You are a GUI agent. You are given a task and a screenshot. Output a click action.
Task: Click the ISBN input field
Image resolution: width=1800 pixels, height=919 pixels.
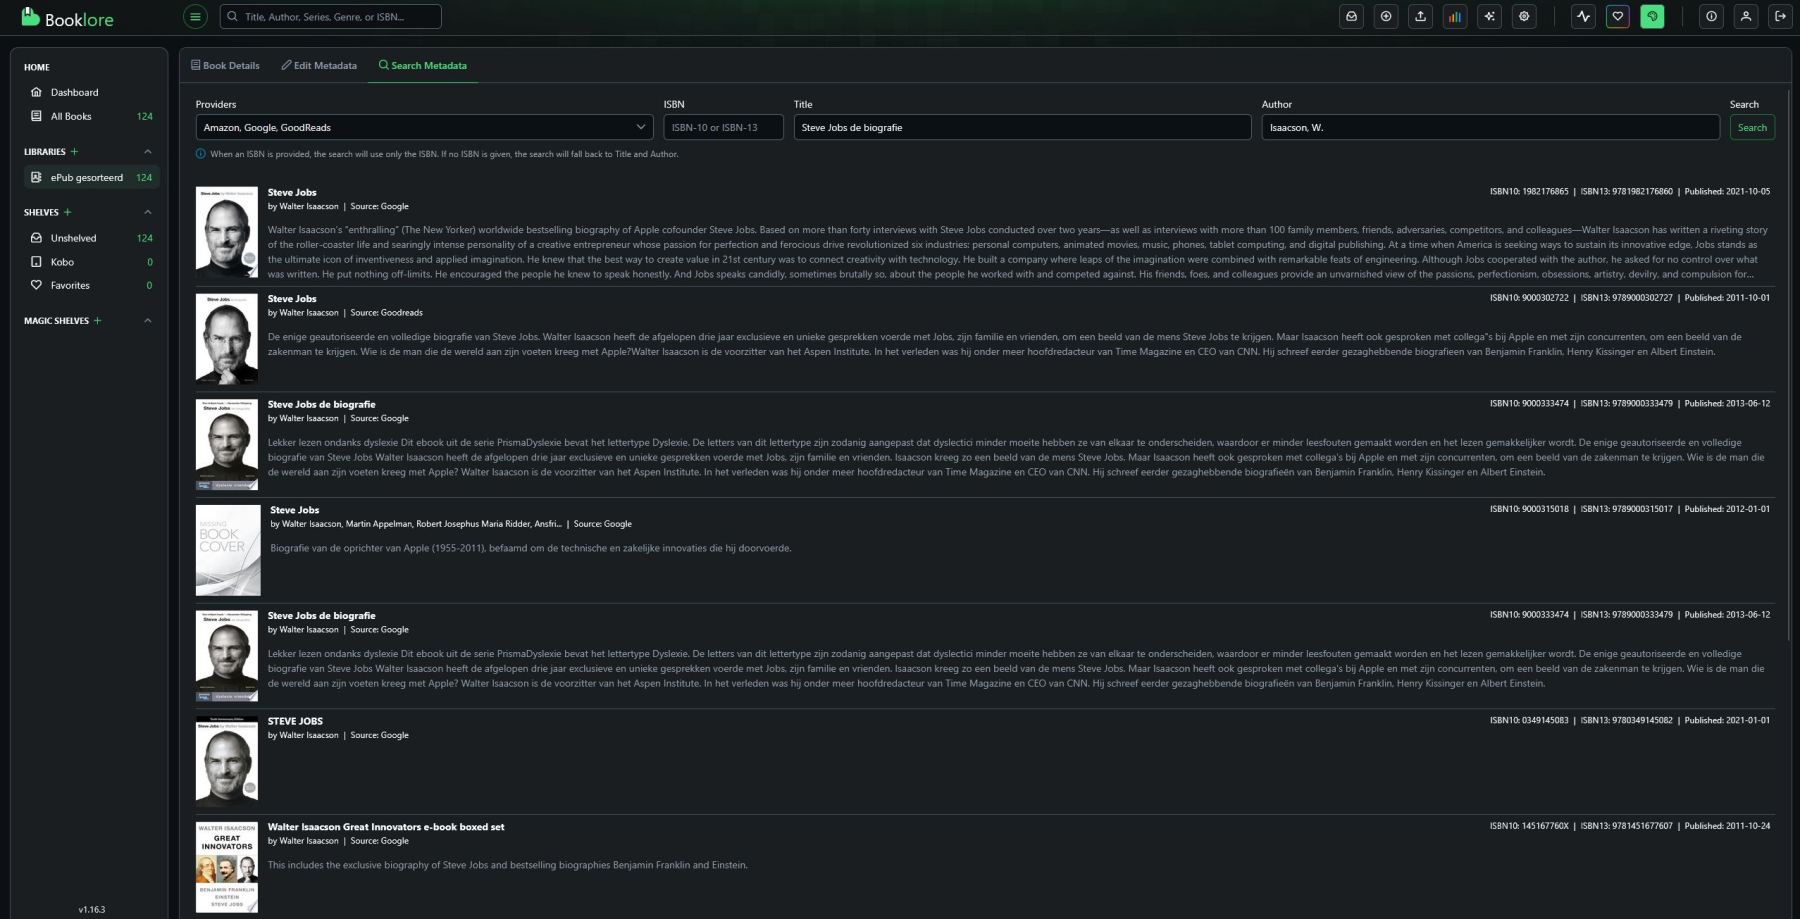(723, 127)
